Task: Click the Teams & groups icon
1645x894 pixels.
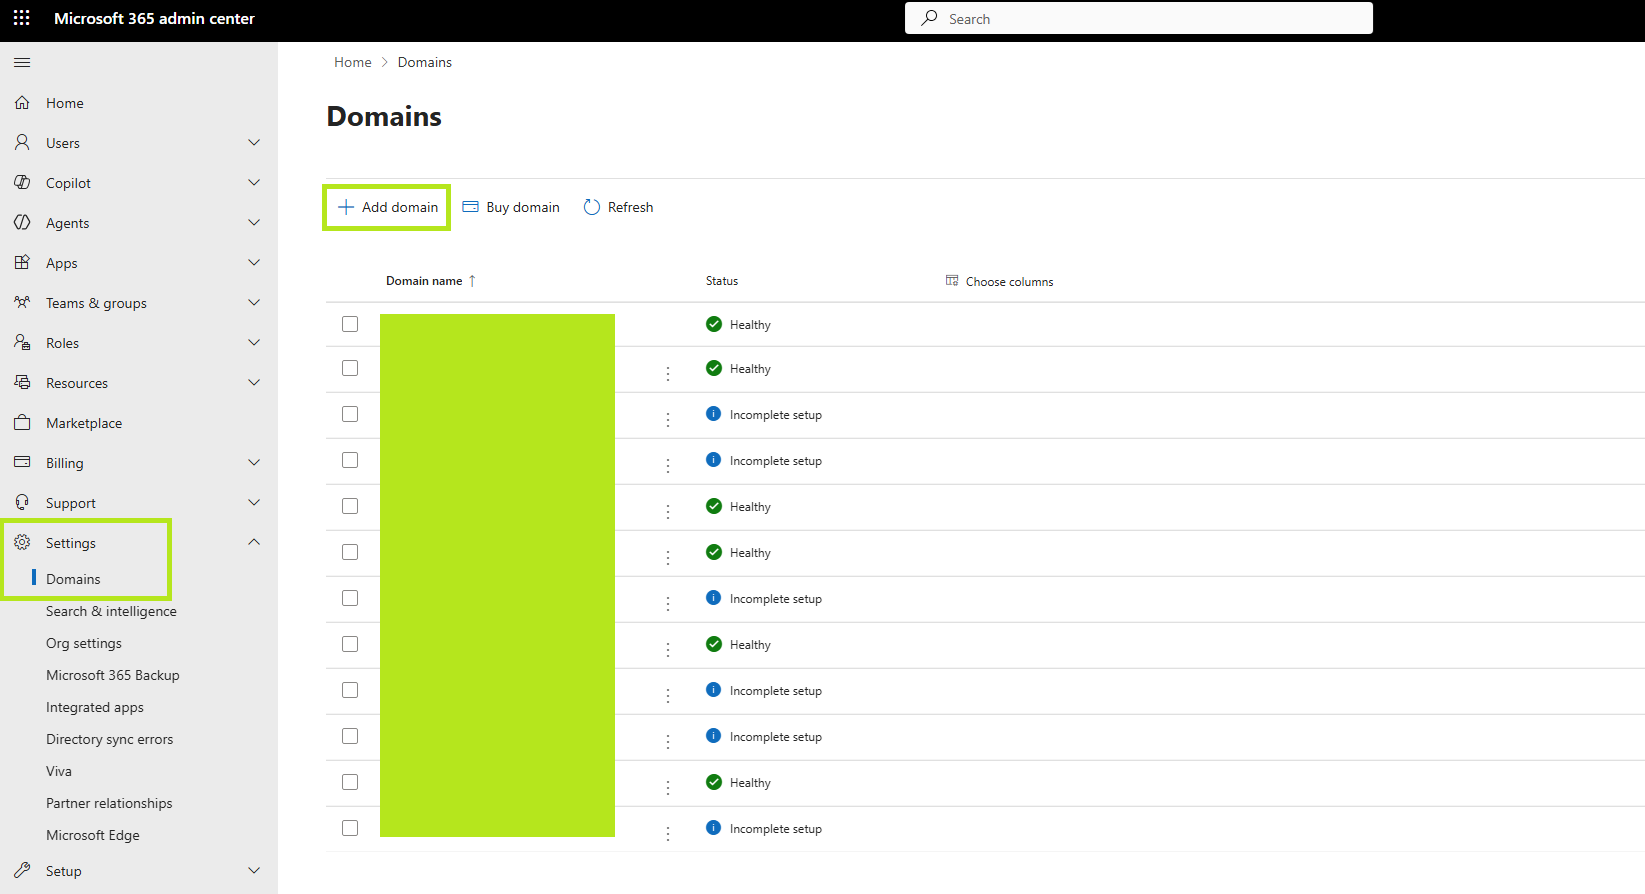Action: pos(22,303)
